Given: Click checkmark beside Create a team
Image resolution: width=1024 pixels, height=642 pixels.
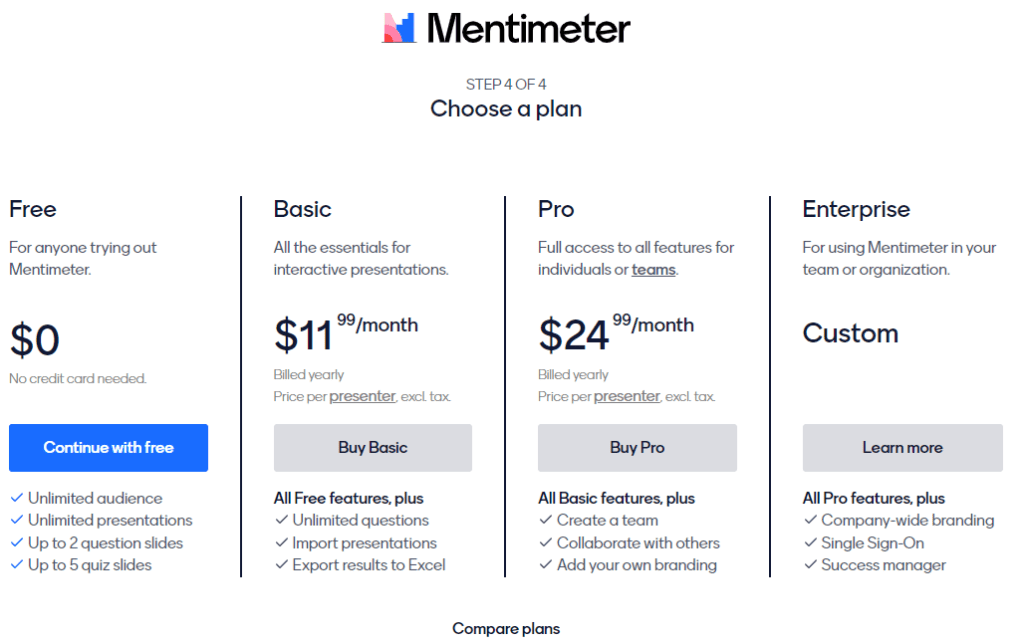Looking at the screenshot, I should 546,520.
